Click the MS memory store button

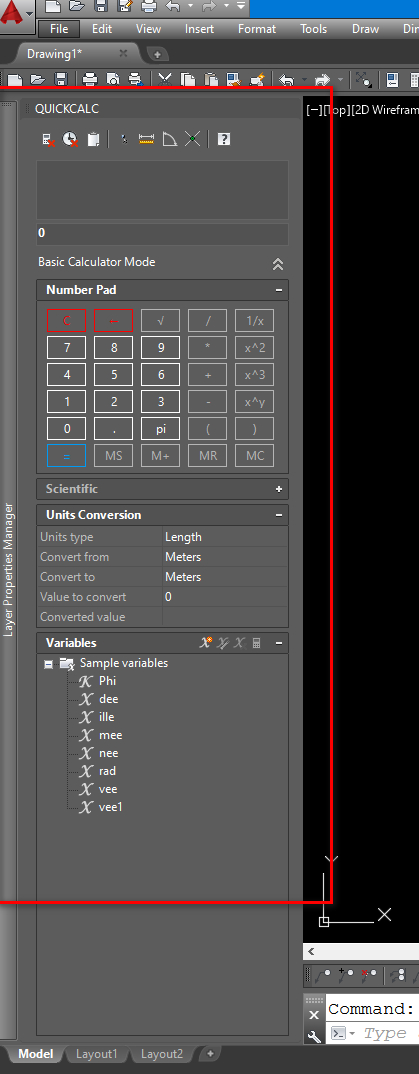tap(114, 455)
